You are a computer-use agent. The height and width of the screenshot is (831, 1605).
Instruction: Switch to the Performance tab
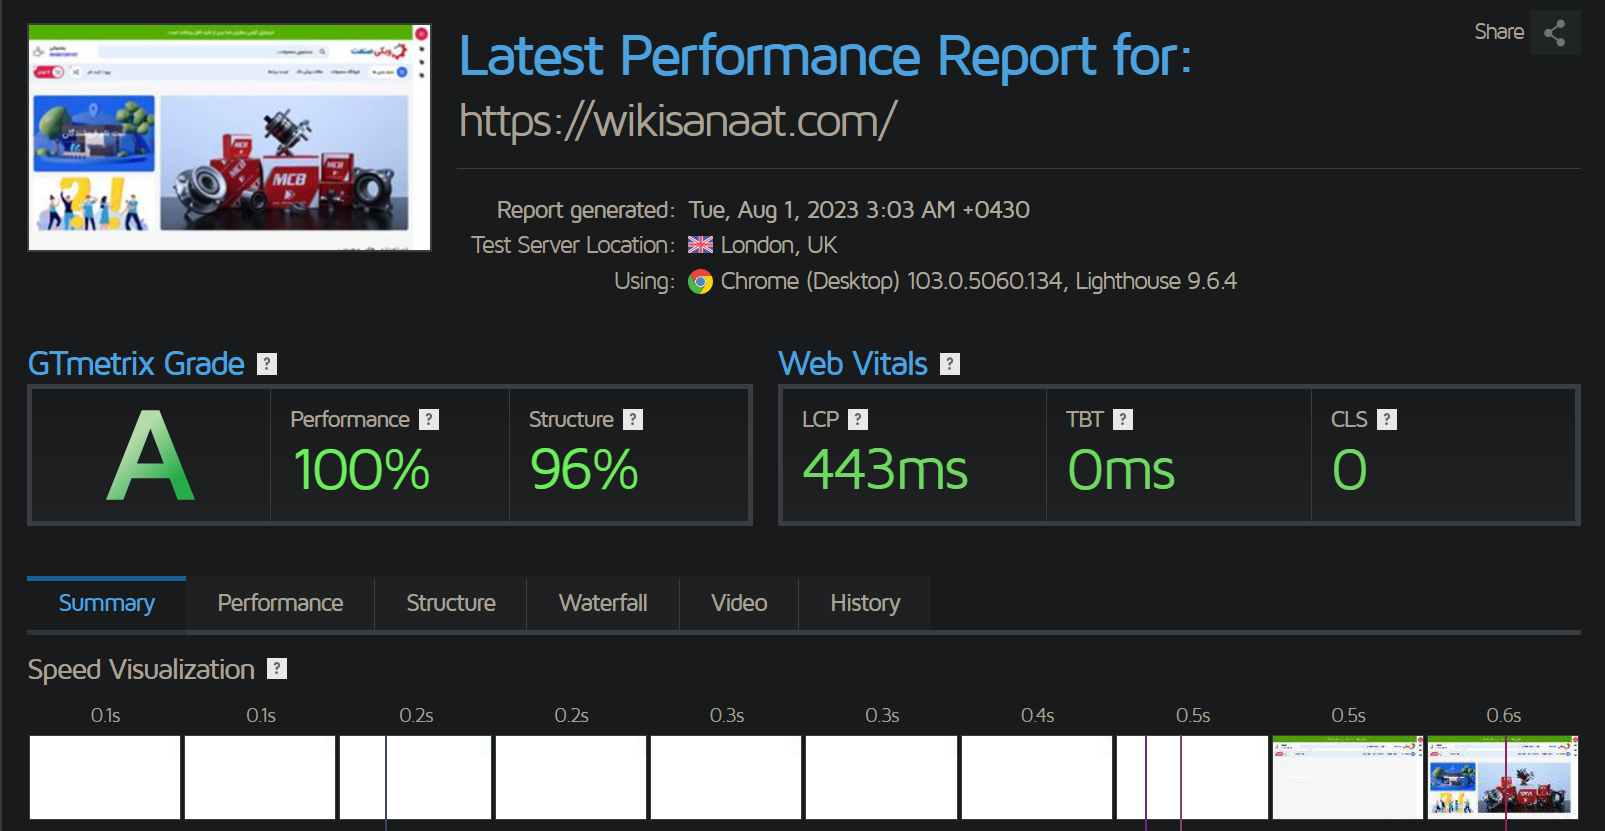coord(280,603)
